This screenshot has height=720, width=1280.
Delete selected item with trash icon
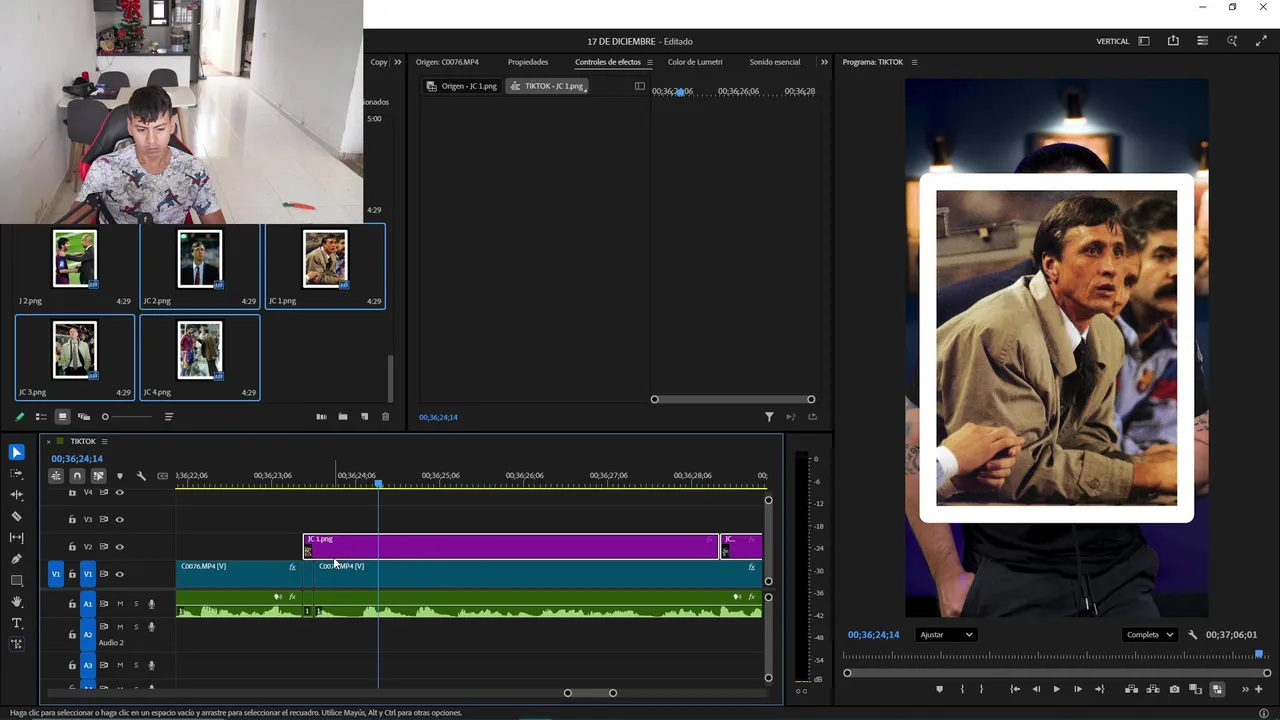click(385, 417)
